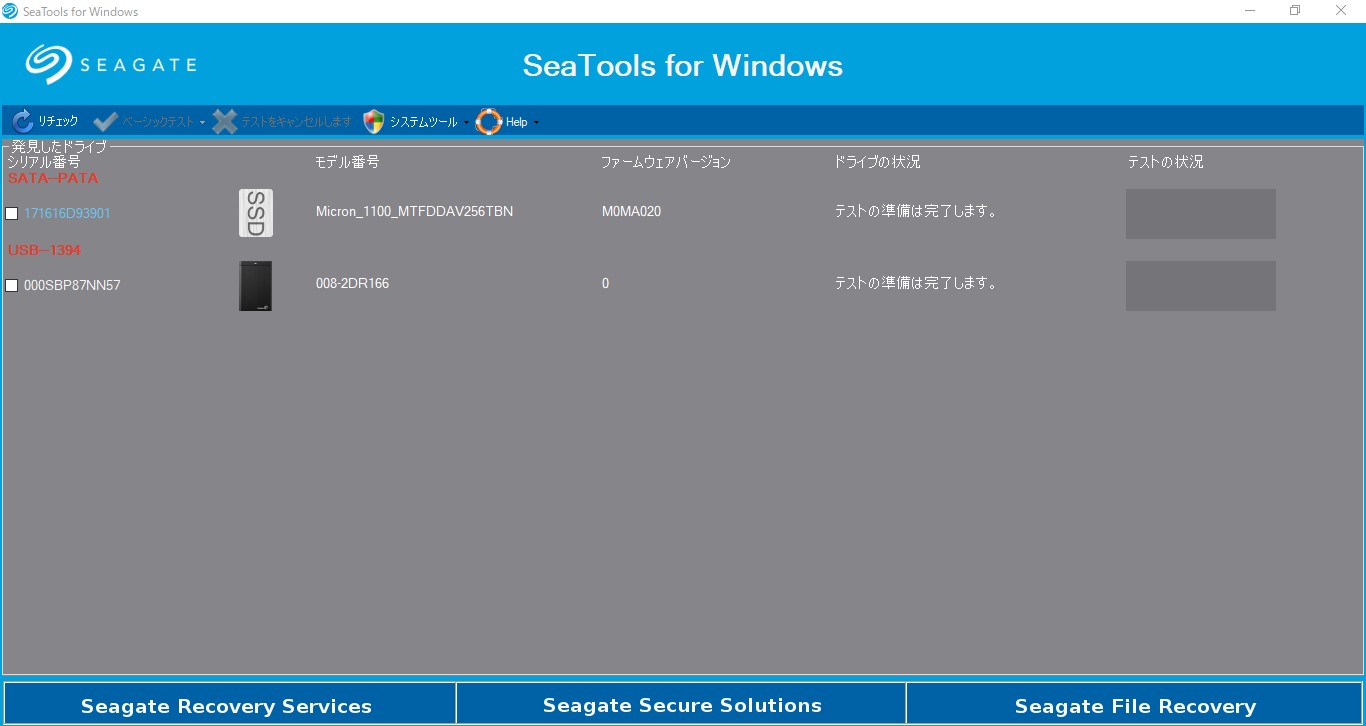Click the SeaTools icon in title bar
The width and height of the screenshot is (1366, 726).
tap(11, 11)
